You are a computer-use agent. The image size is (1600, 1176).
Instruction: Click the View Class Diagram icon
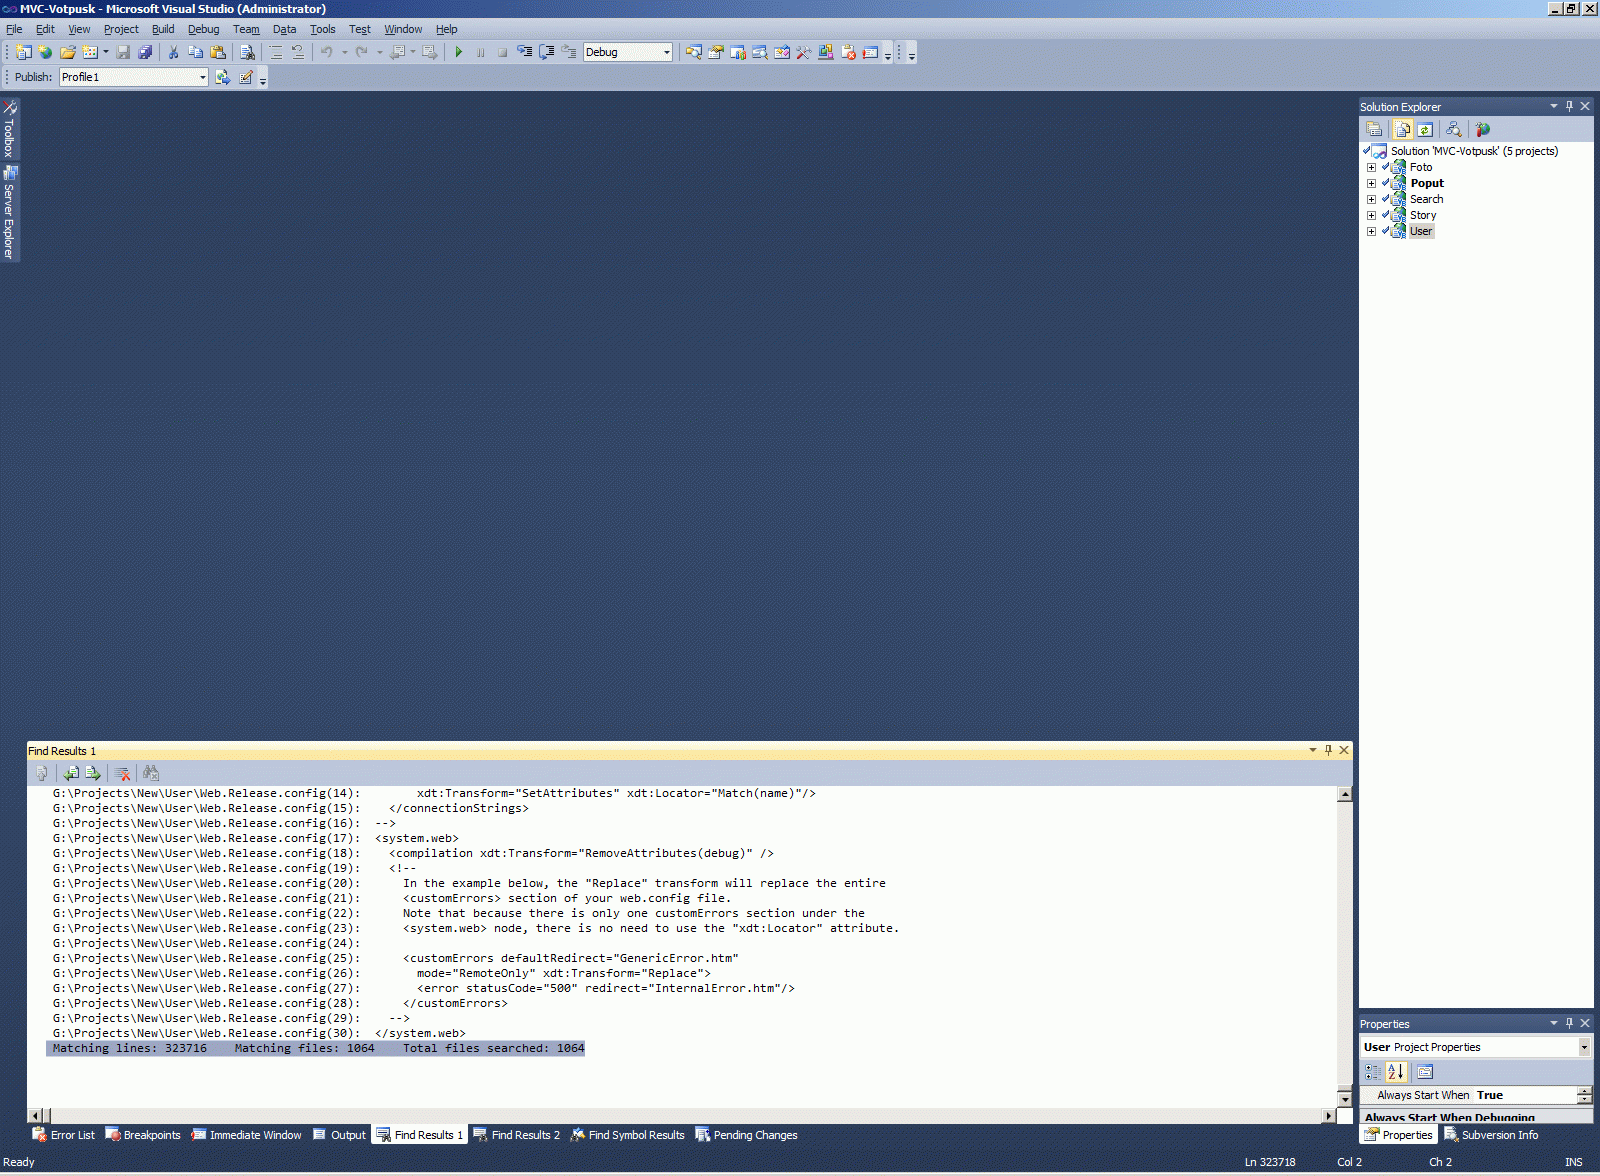(1453, 129)
